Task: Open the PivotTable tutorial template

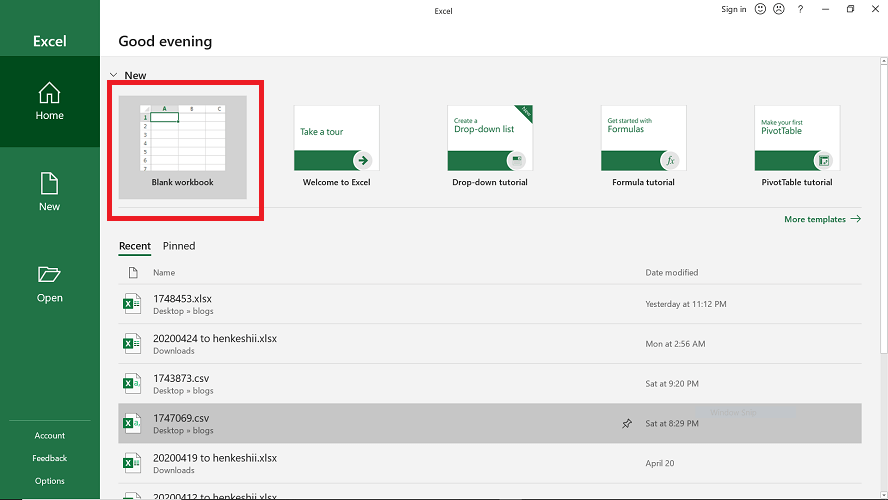Action: (x=797, y=146)
